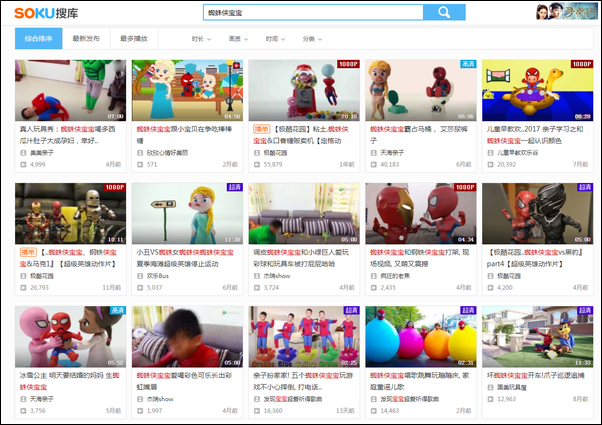This screenshot has width=602, height=425.
Task: Click the channel icon beside 欣欣心情好美丽
Action: point(140,153)
